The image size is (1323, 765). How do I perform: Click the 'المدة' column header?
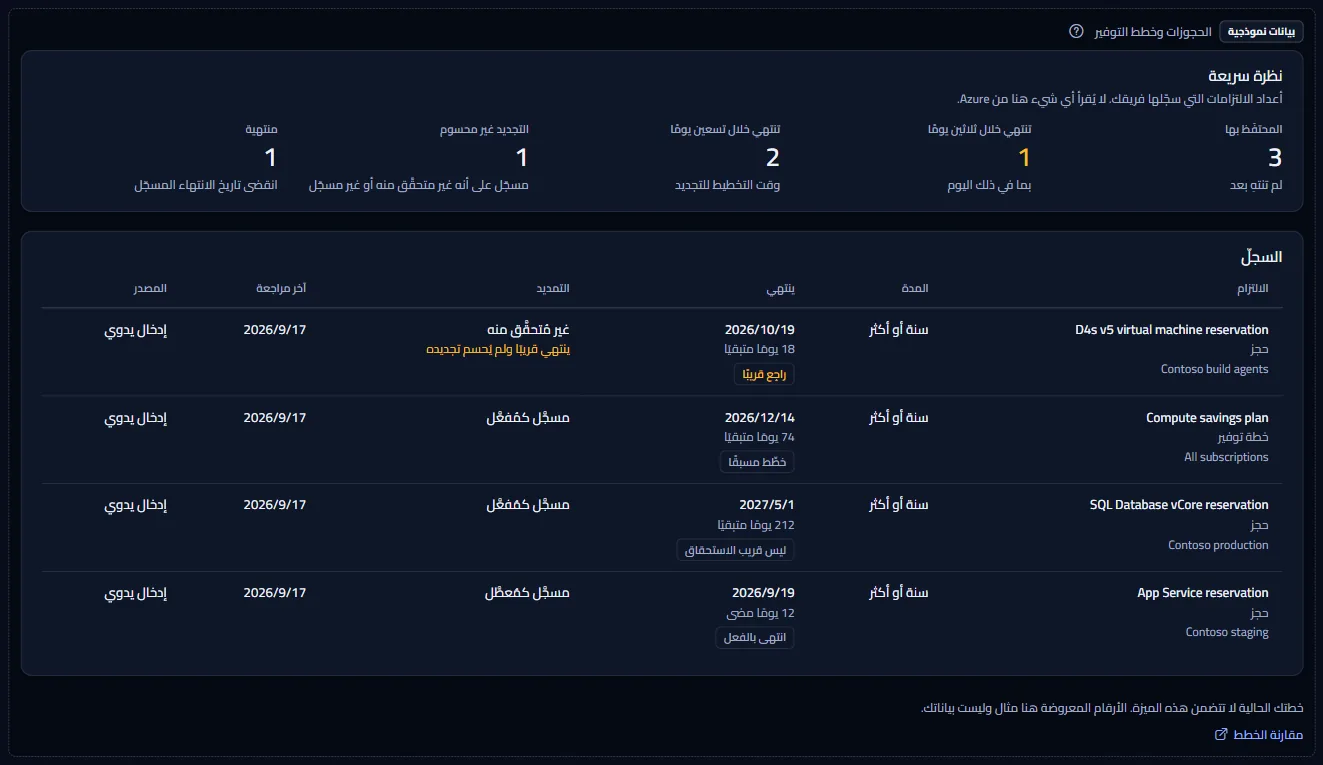(x=915, y=289)
